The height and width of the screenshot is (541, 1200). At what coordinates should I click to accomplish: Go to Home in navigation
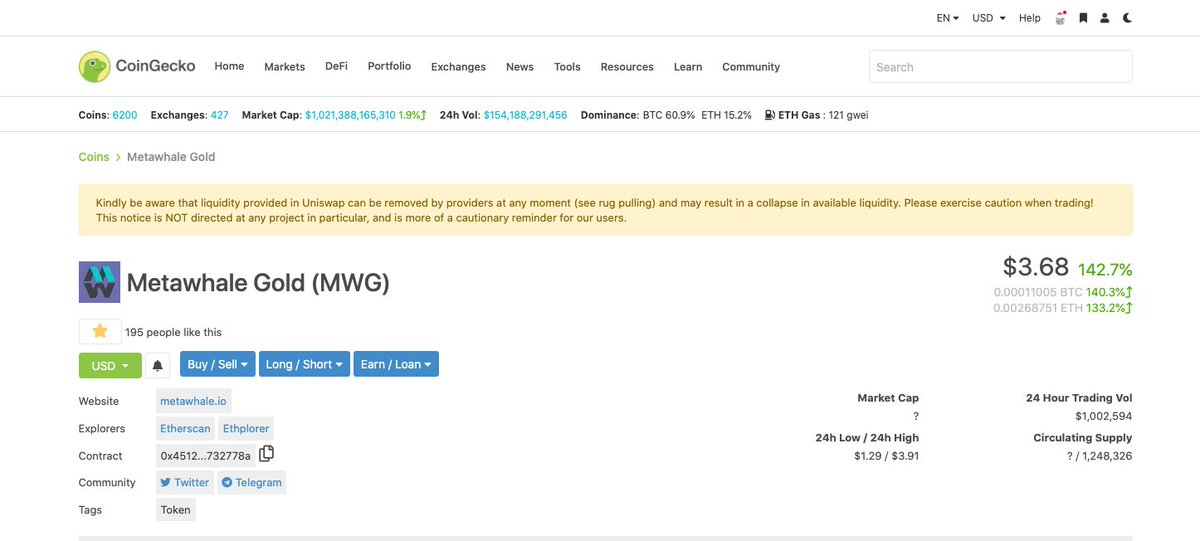[229, 66]
